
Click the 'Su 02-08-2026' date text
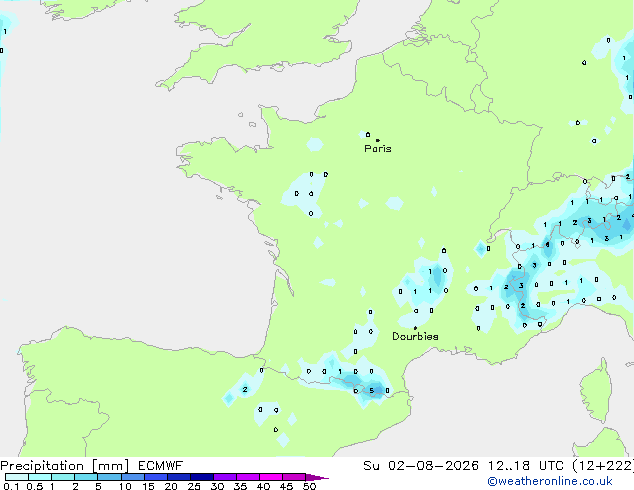click(x=421, y=466)
